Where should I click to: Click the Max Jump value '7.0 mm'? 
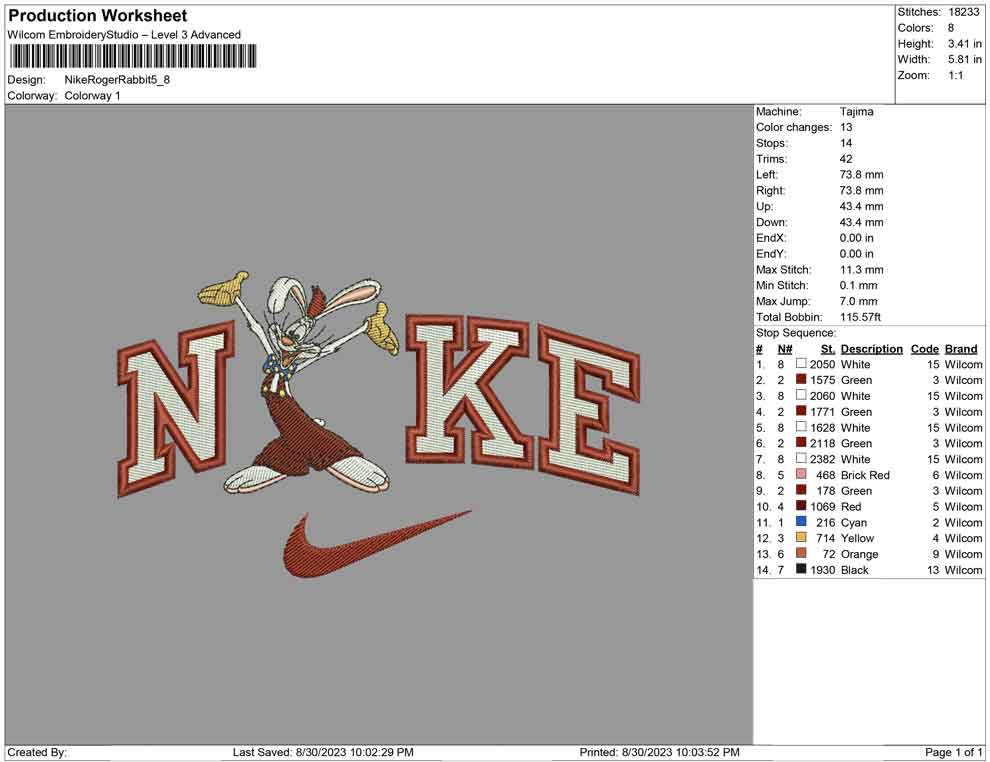click(858, 301)
